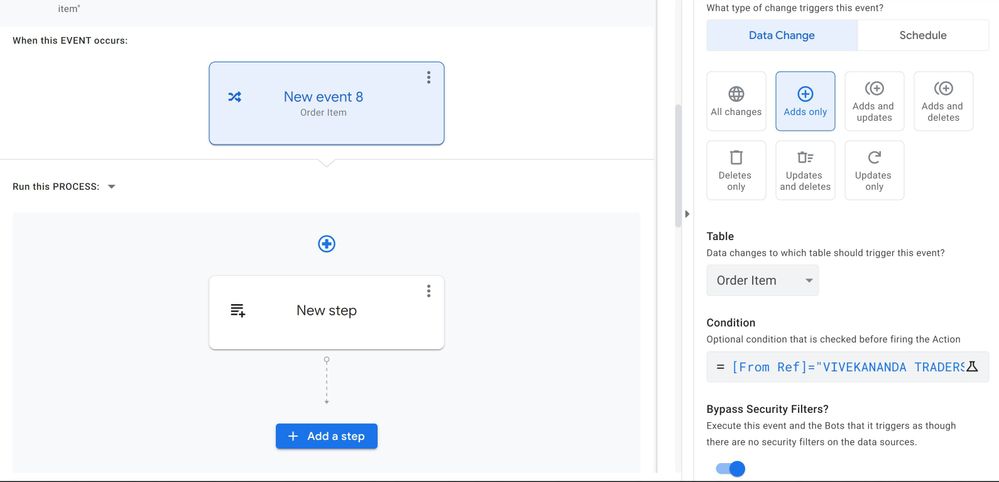
Task: Open the expression test flask icon
Action: pos(972,367)
